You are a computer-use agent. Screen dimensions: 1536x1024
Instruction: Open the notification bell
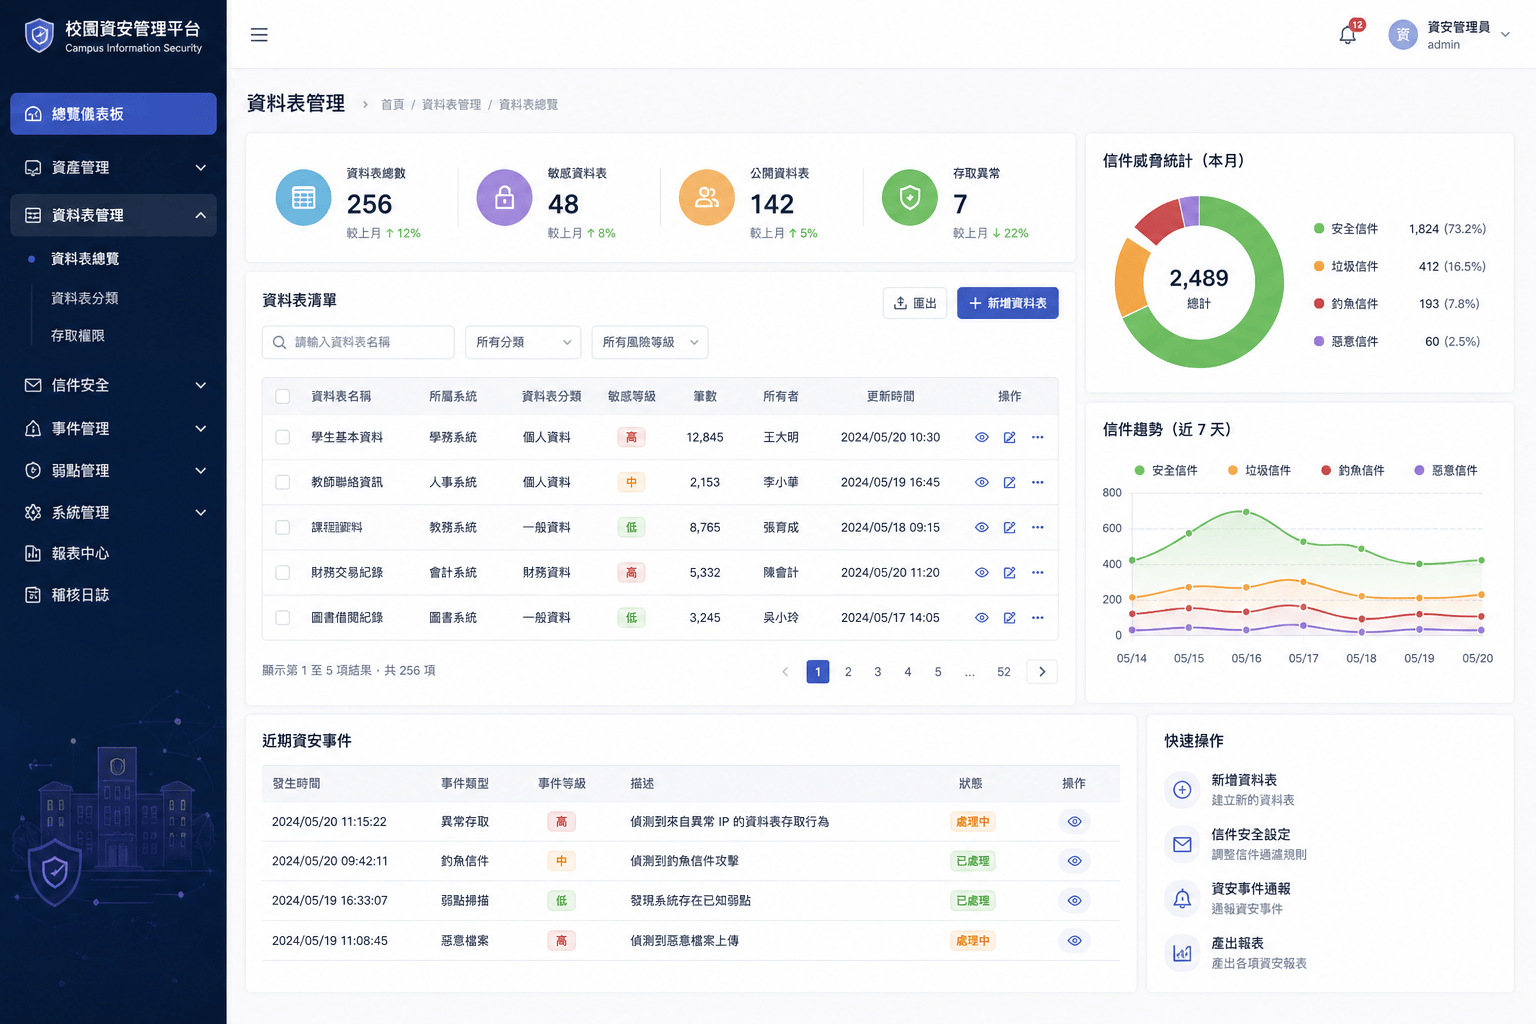1348,35
